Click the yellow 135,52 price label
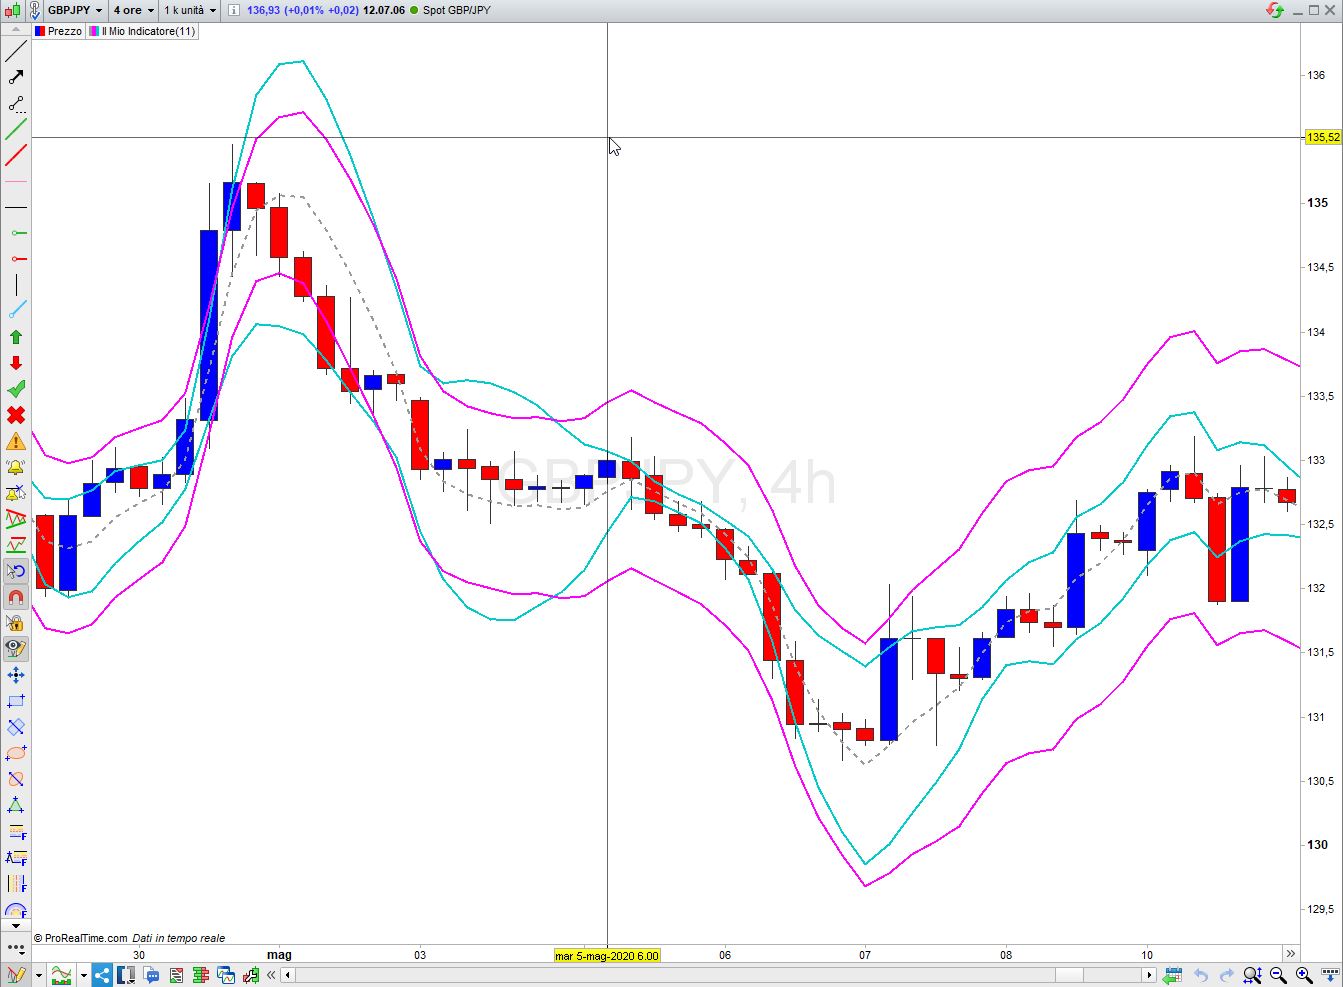Viewport: 1343px width, 987px height. 1323,137
